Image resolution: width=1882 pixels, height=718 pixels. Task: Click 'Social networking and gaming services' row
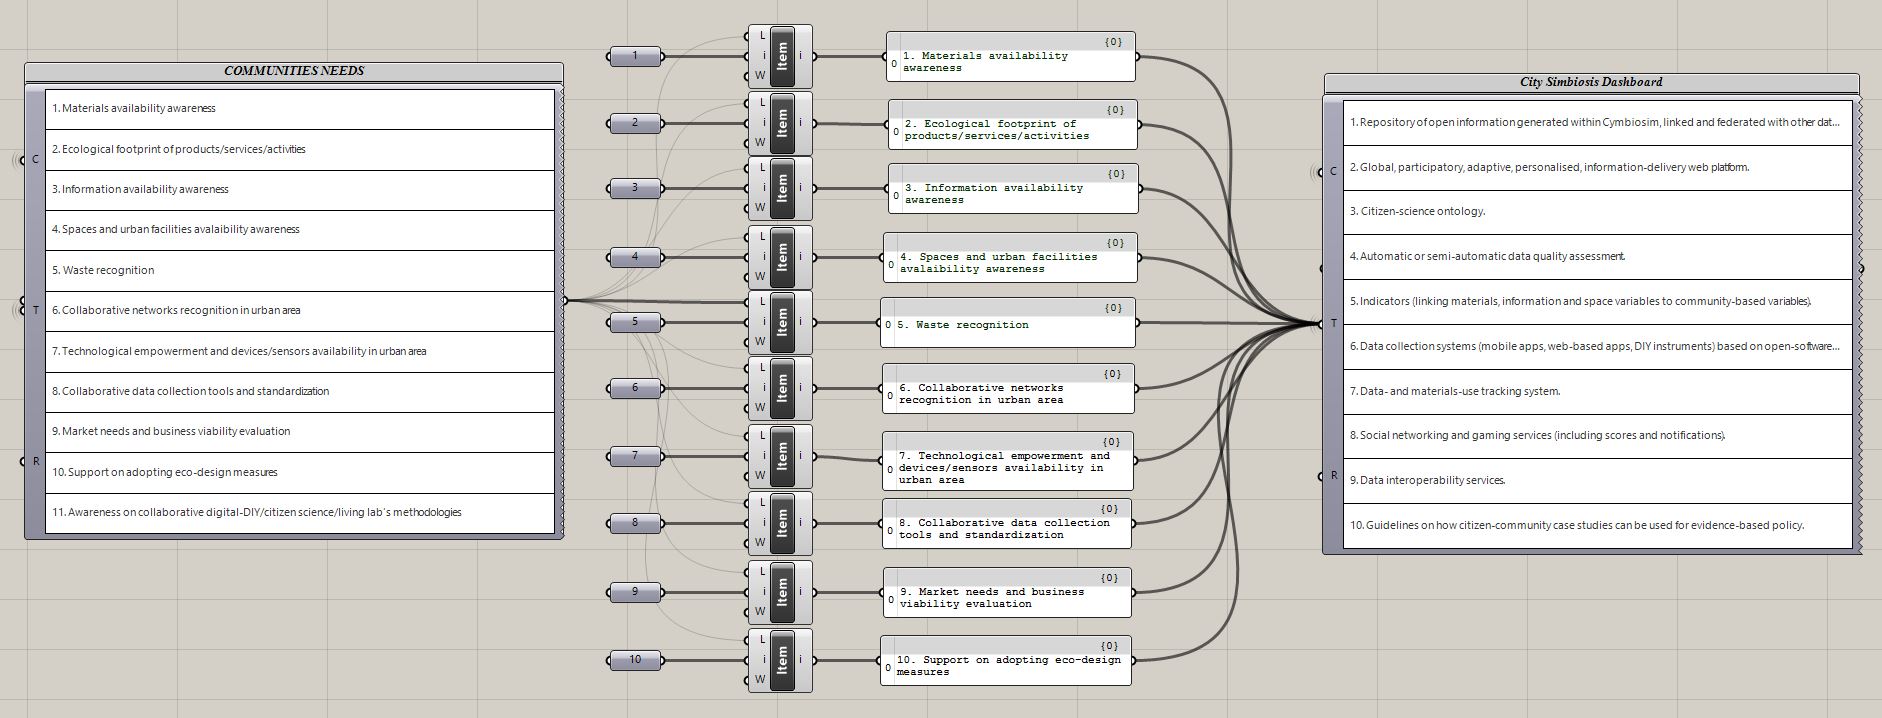[x=1598, y=436]
